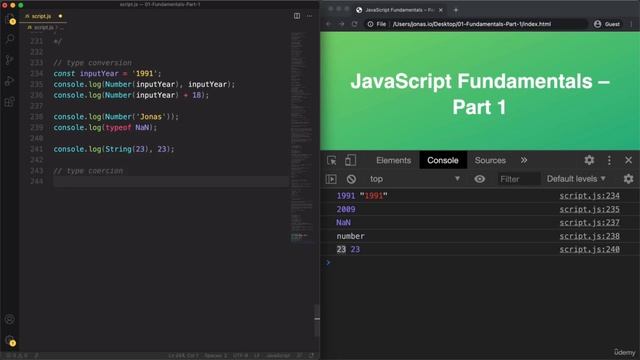640x360 pixels.
Task: Clear the console
Action: tap(351, 179)
